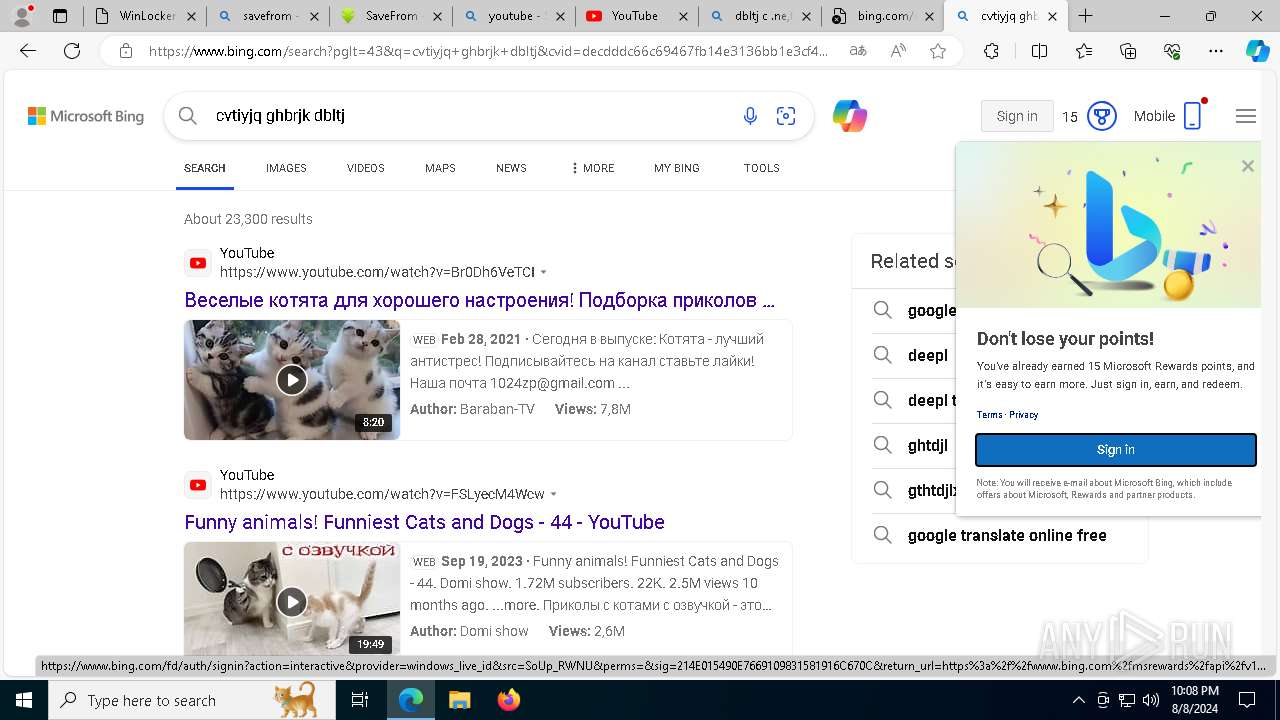Expand the MORE search categories

[593, 168]
